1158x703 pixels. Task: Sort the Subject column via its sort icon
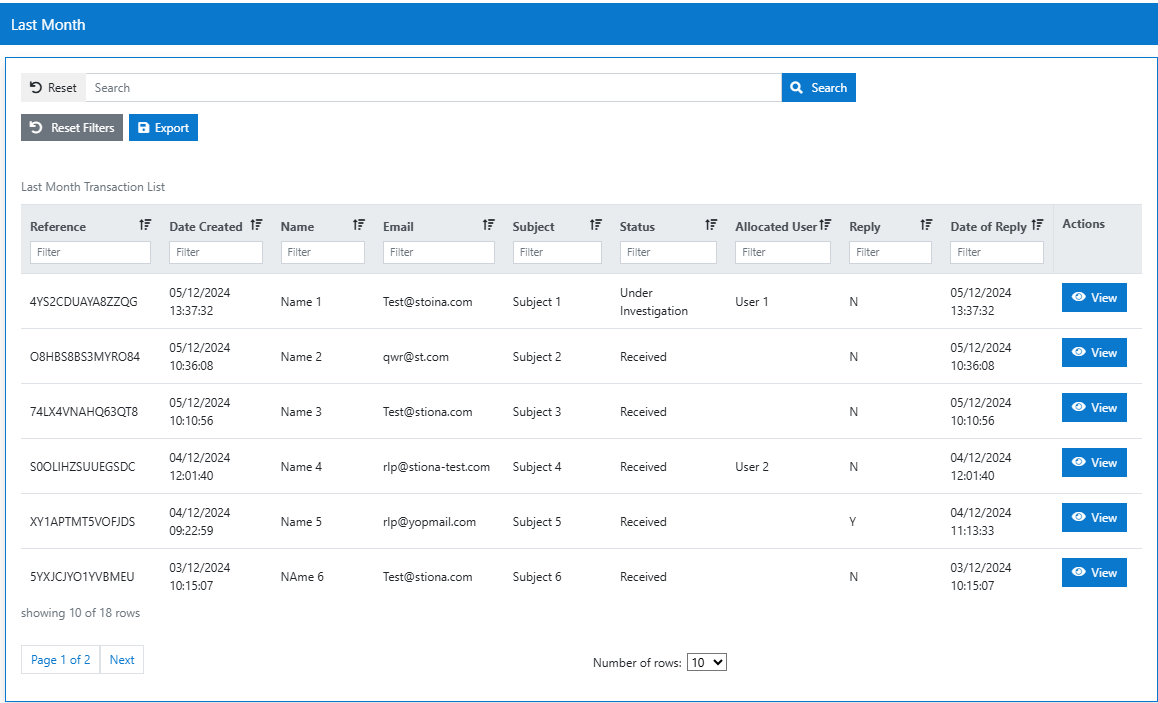point(595,224)
